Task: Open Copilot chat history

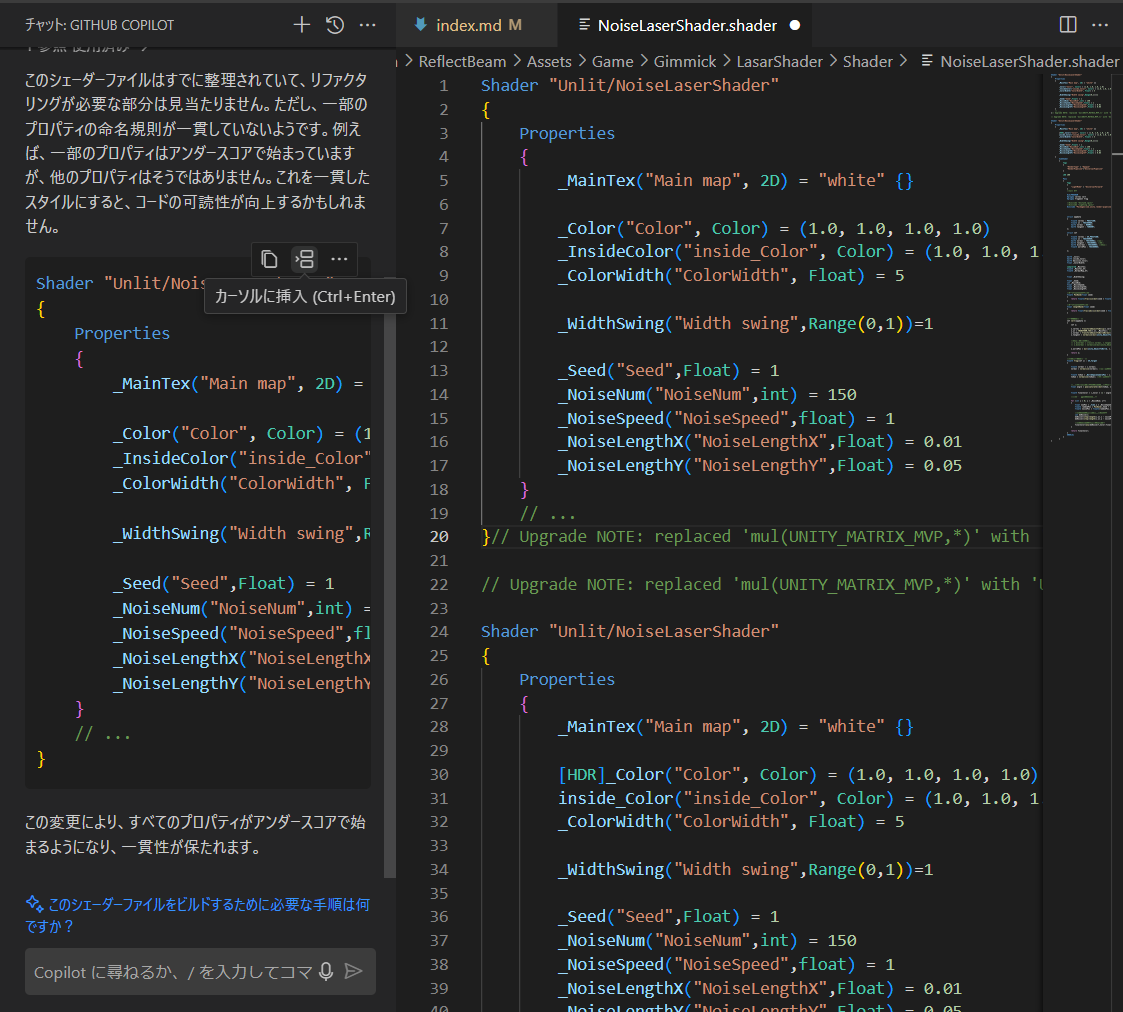Action: [x=335, y=25]
